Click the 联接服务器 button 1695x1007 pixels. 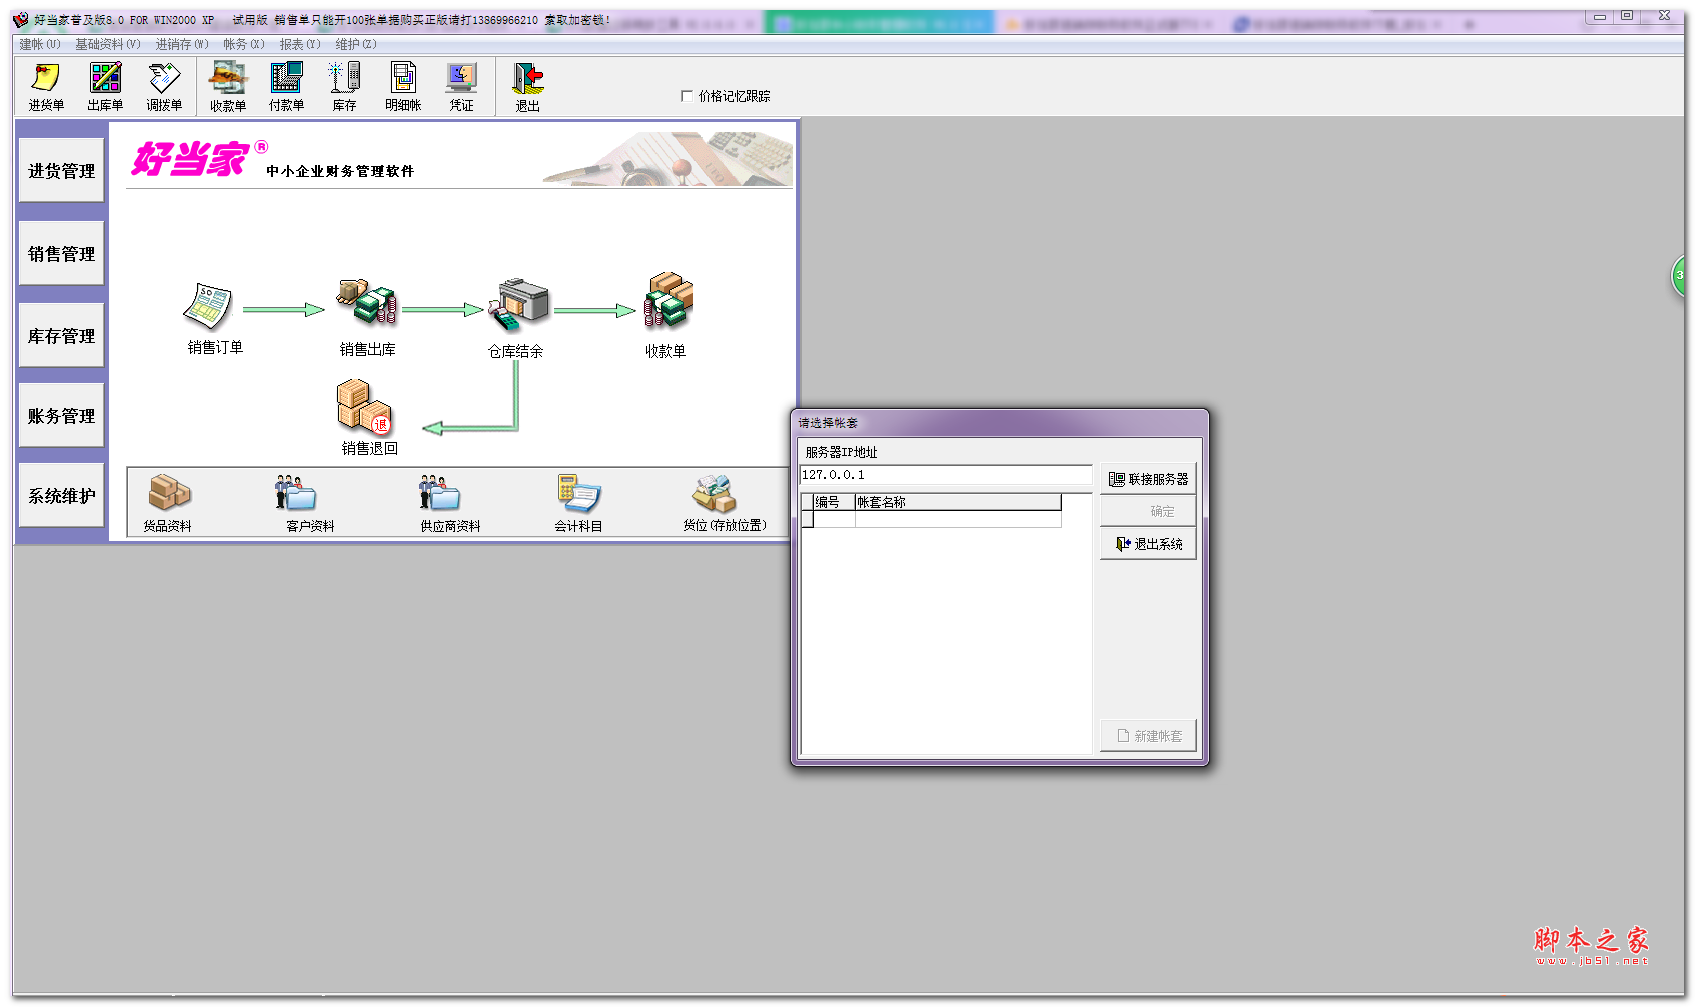pos(1148,479)
